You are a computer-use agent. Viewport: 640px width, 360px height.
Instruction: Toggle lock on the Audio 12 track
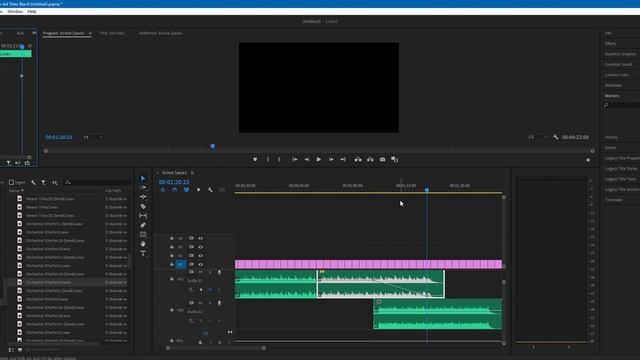[172, 310]
